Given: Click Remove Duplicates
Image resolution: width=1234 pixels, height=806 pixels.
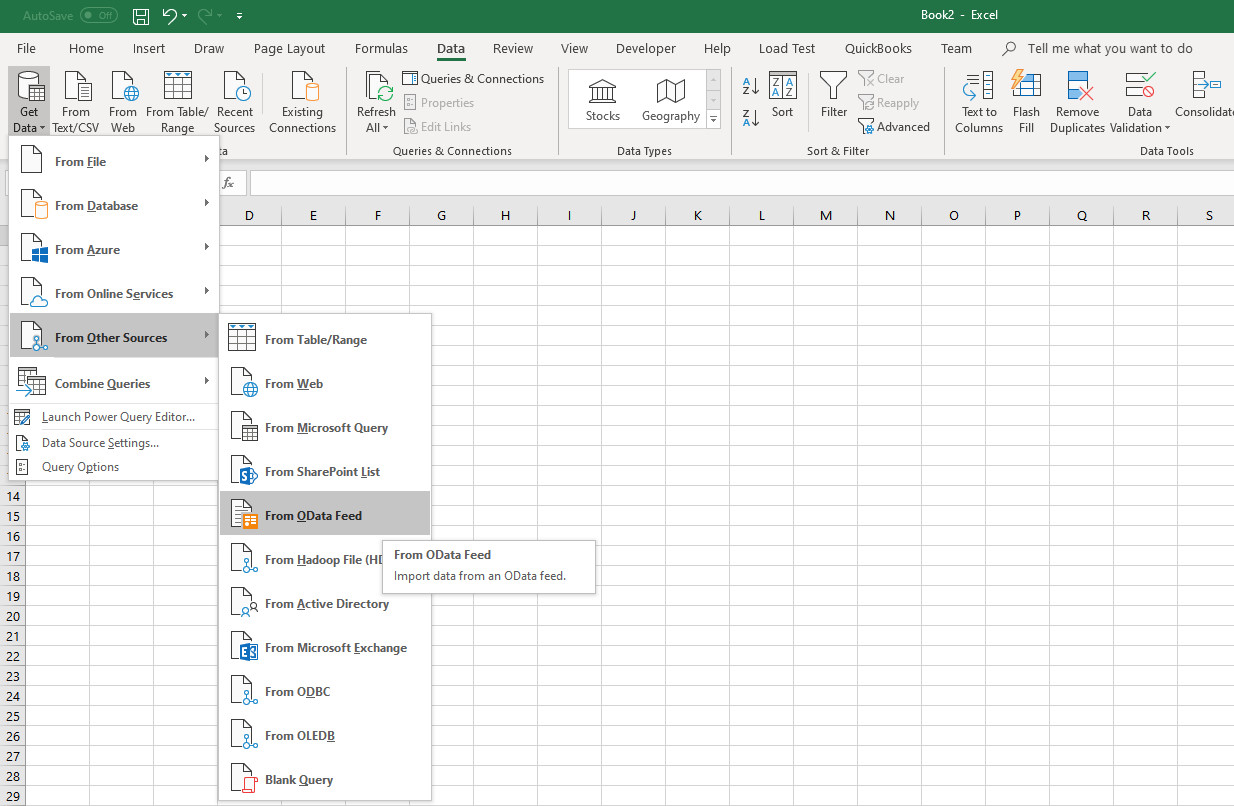Looking at the screenshot, I should coord(1077,102).
